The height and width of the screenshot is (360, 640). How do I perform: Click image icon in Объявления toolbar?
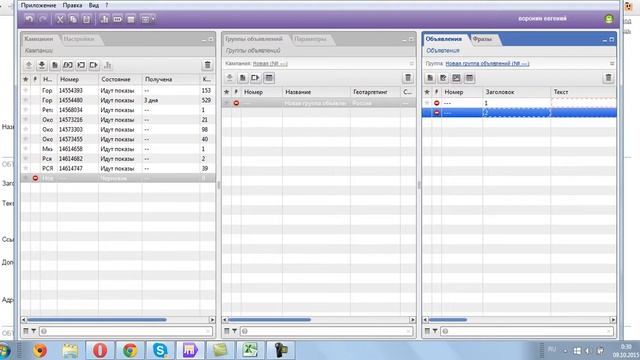(456, 78)
